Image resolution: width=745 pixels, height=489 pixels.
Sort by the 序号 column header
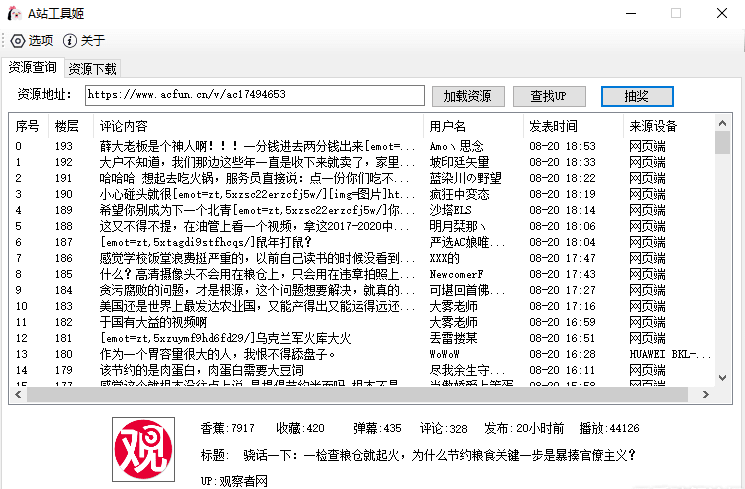point(28,126)
